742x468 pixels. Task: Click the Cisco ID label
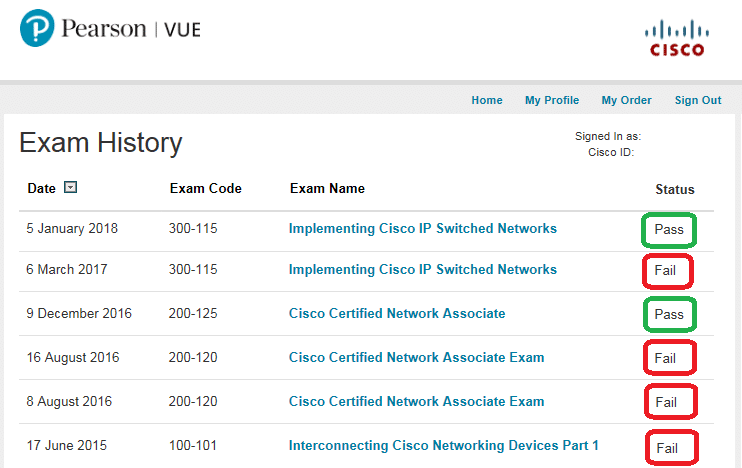pyautogui.click(x=610, y=152)
